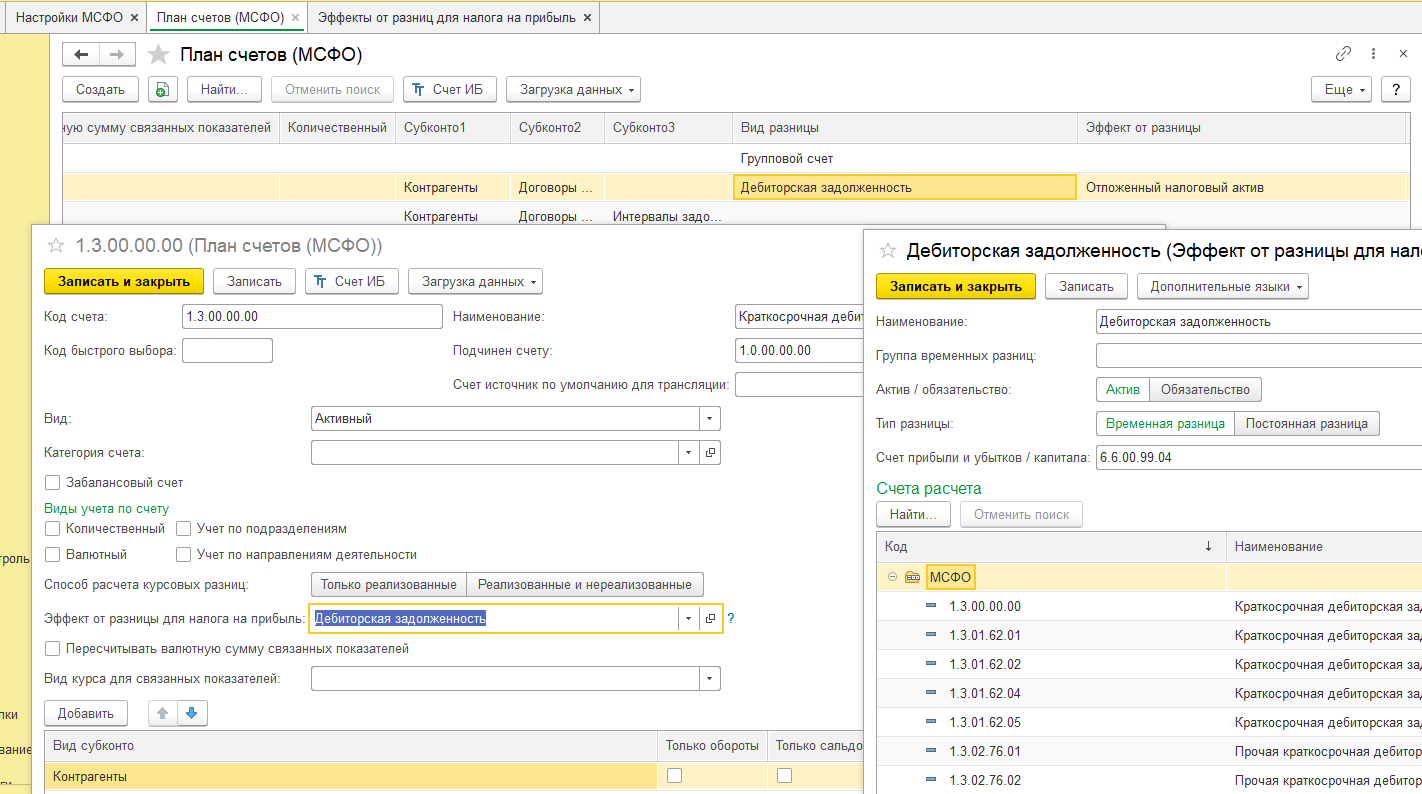Viewport: 1422px width, 794px height.
Task: Choose Обязательство toggle button
Action: click(1206, 389)
